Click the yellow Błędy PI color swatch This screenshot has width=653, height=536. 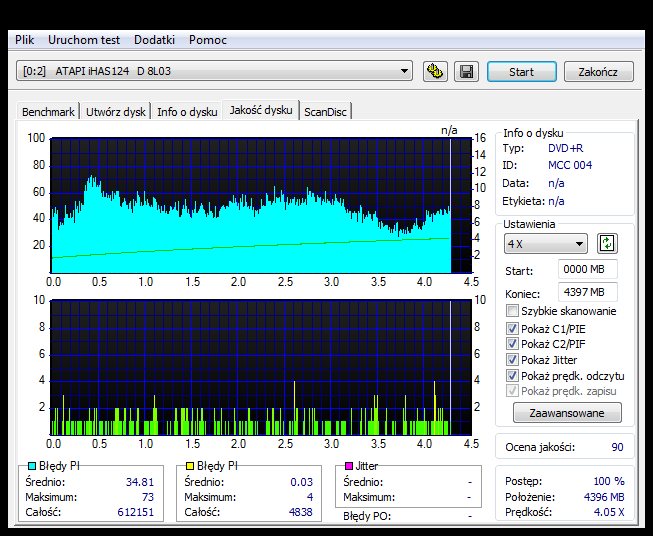click(190, 466)
